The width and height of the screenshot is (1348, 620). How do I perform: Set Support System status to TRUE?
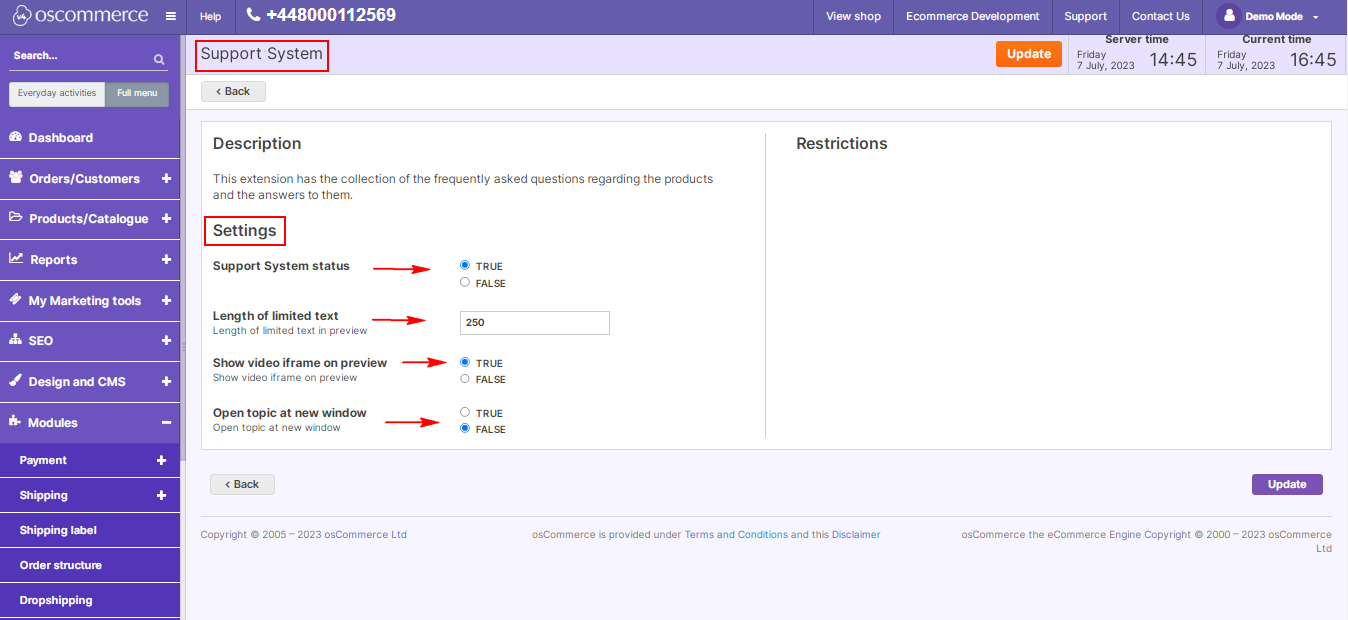pyautogui.click(x=465, y=265)
